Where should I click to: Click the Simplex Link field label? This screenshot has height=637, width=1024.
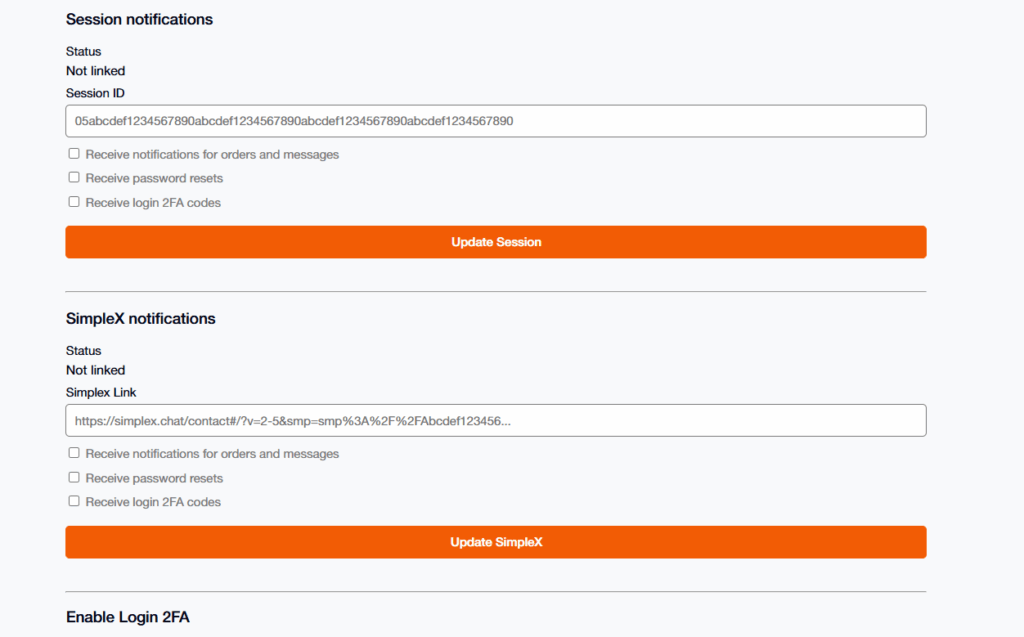coord(100,392)
